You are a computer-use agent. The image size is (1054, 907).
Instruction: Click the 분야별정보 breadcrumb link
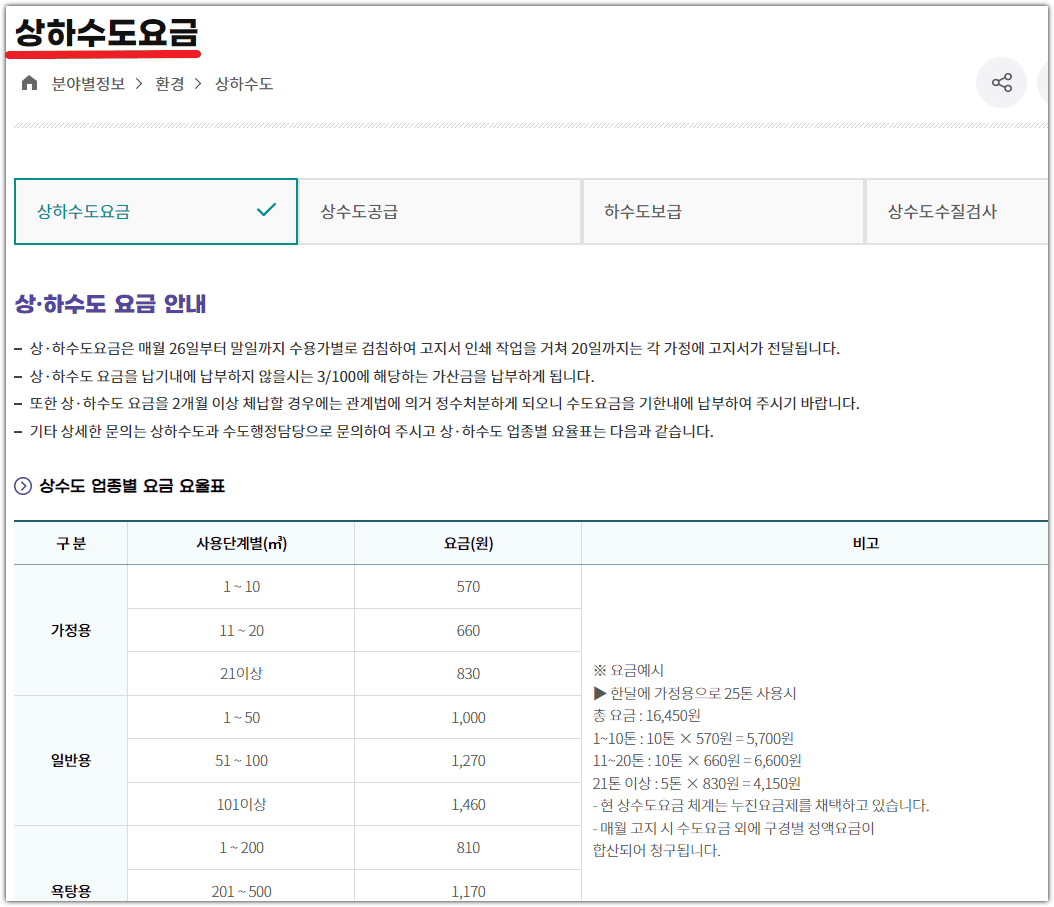tap(89, 85)
